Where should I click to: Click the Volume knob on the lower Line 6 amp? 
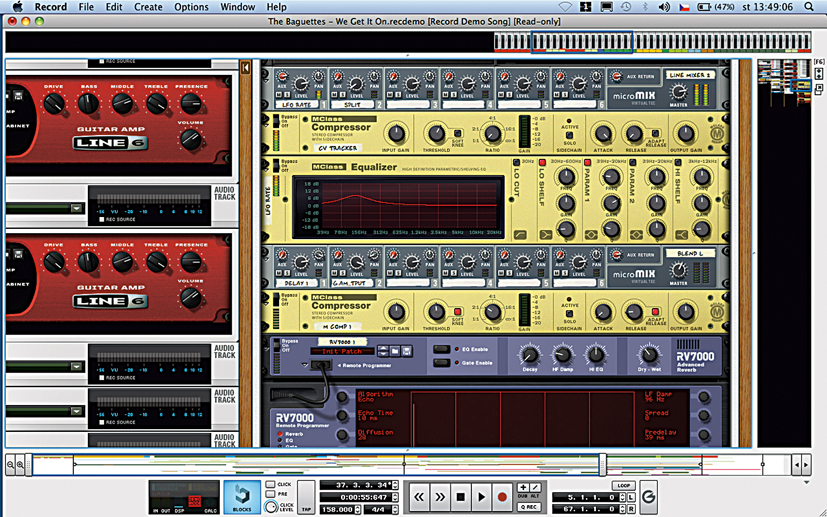click(x=190, y=298)
